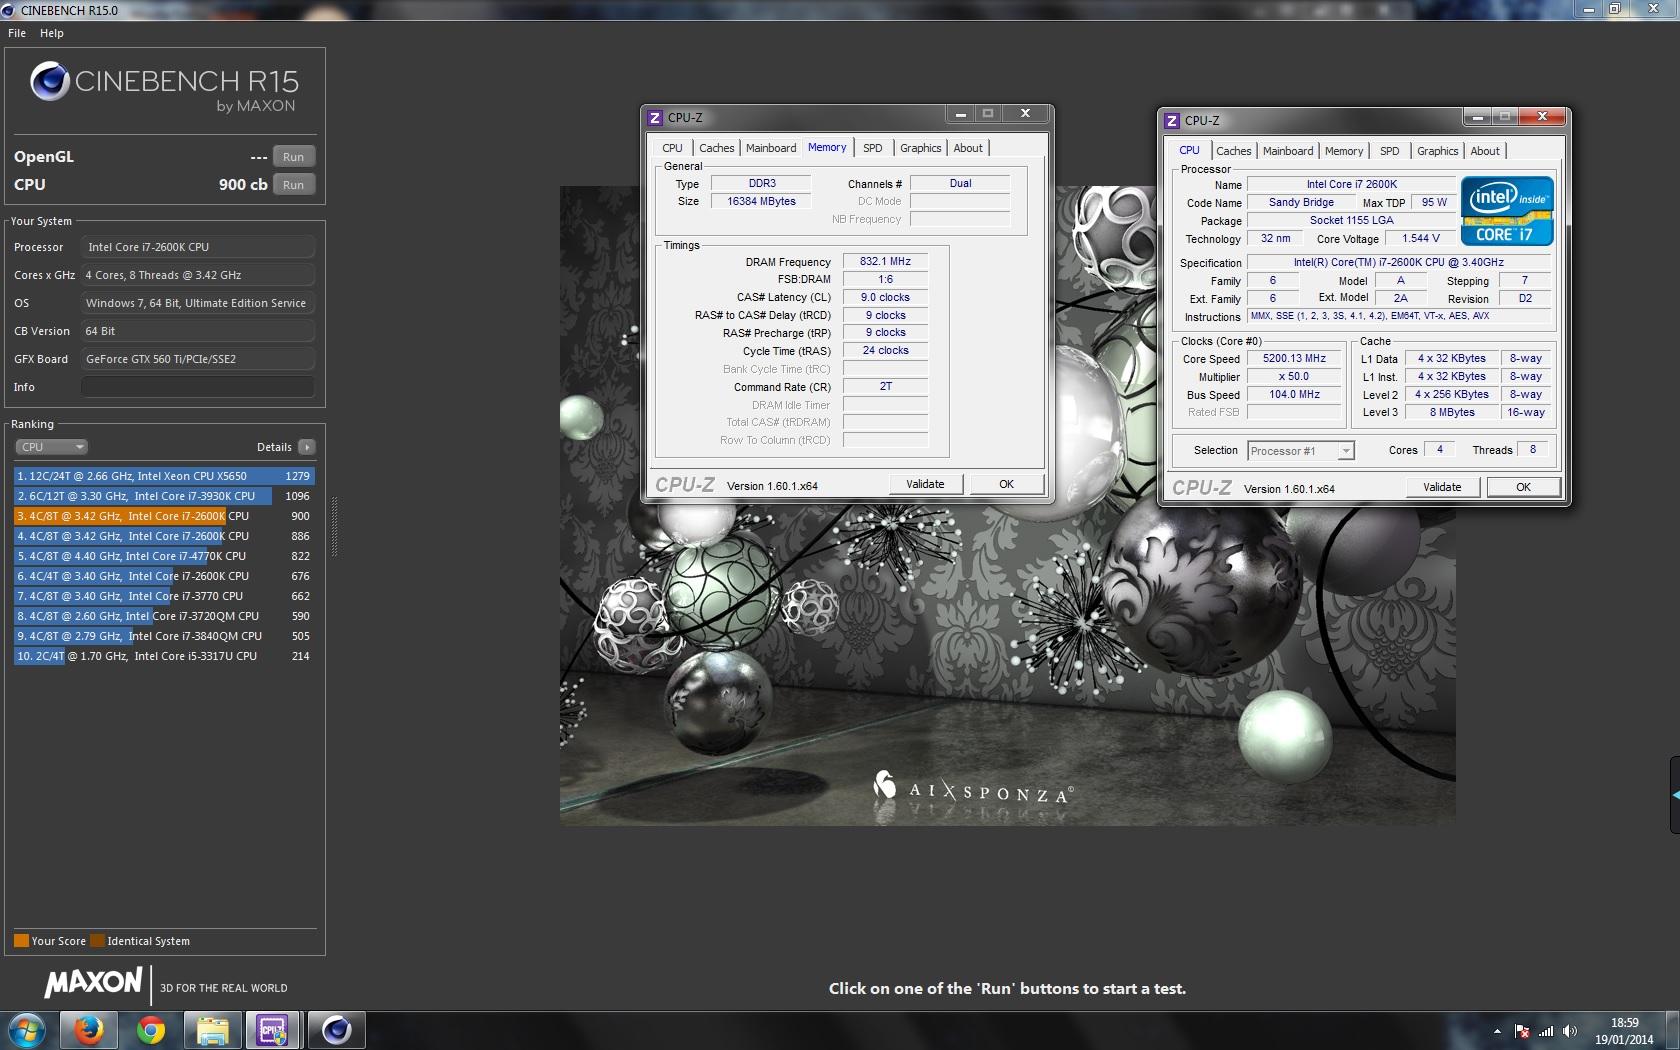
Task: Click OK in right CPU-Z window
Action: (1523, 487)
